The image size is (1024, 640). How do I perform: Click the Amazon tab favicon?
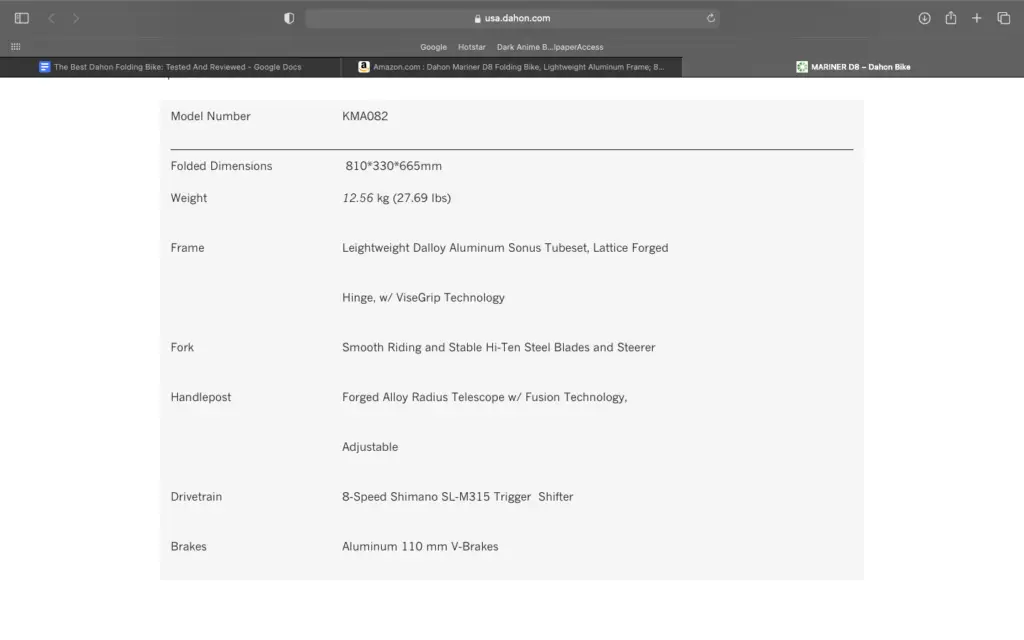click(364, 67)
